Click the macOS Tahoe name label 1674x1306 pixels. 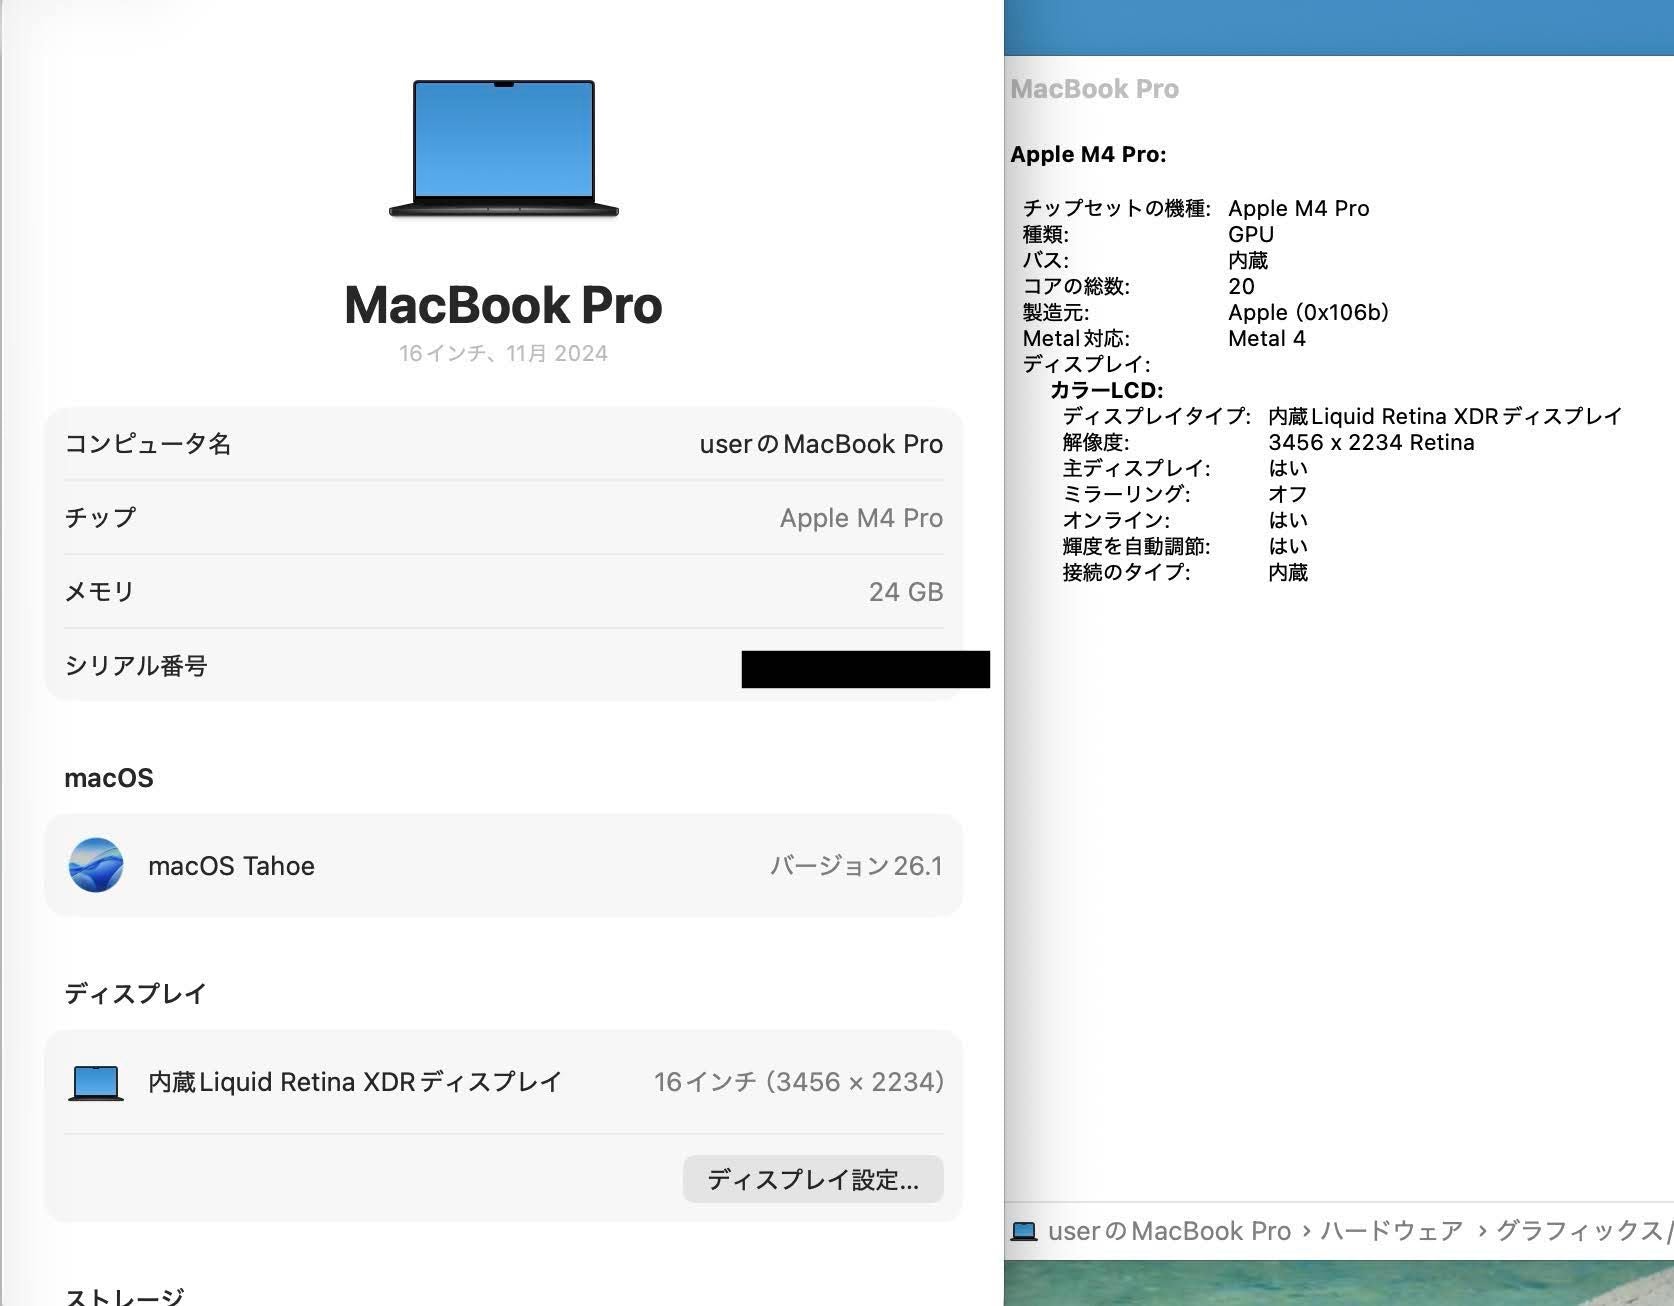(231, 866)
